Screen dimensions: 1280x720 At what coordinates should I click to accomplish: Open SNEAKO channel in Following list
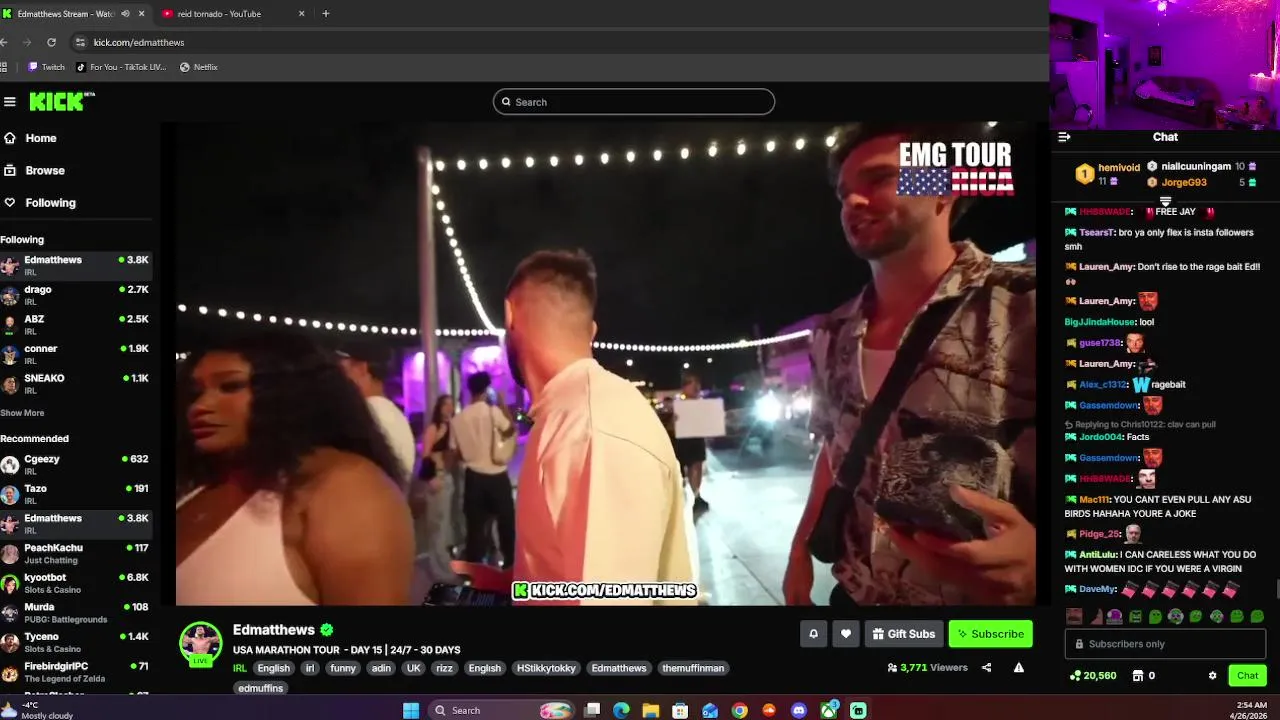coord(76,383)
